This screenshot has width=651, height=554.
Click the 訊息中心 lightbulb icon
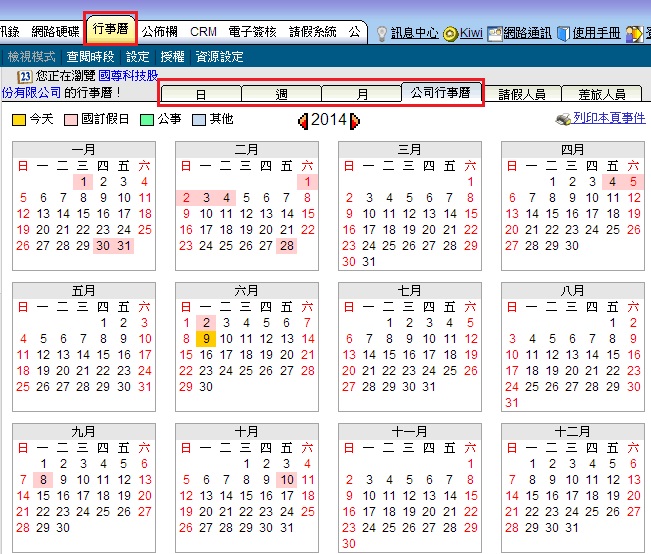[x=381, y=33]
